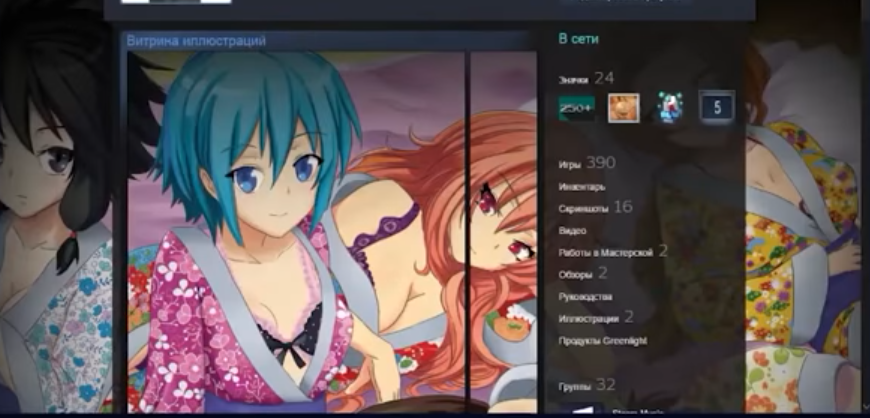The height and width of the screenshot is (418, 870).
Task: Open the large blue-haired girl artwork
Action: pyautogui.click(x=296, y=232)
